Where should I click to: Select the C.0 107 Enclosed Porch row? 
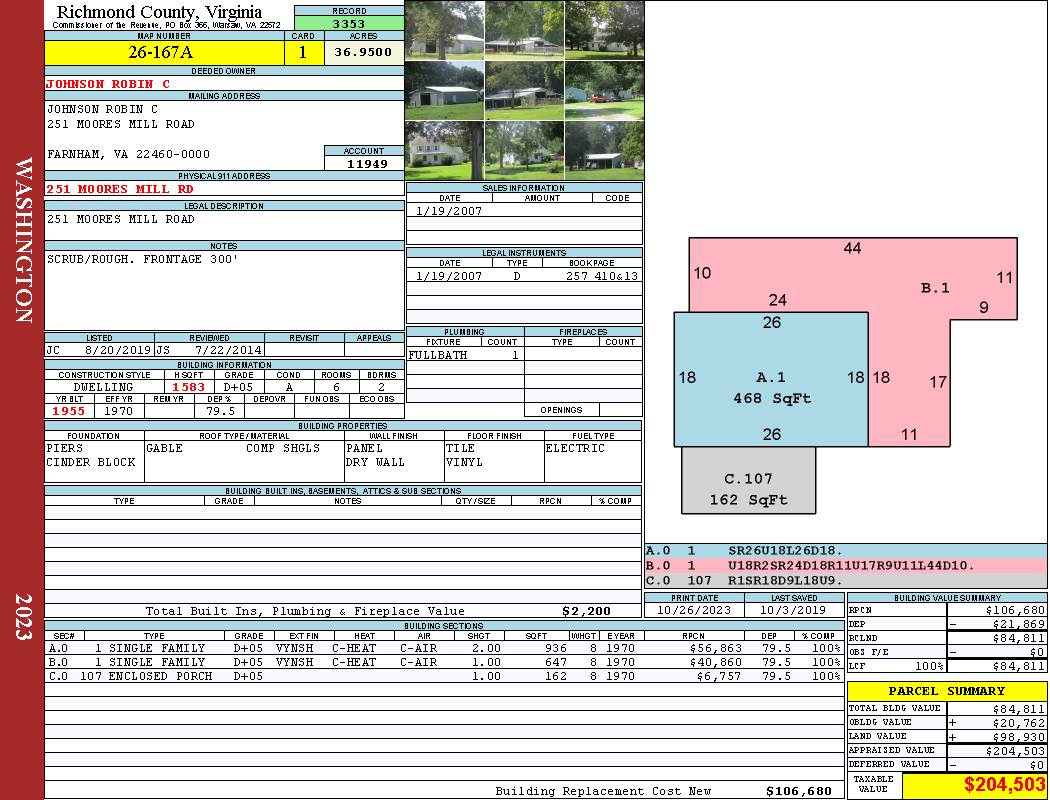pos(444,676)
